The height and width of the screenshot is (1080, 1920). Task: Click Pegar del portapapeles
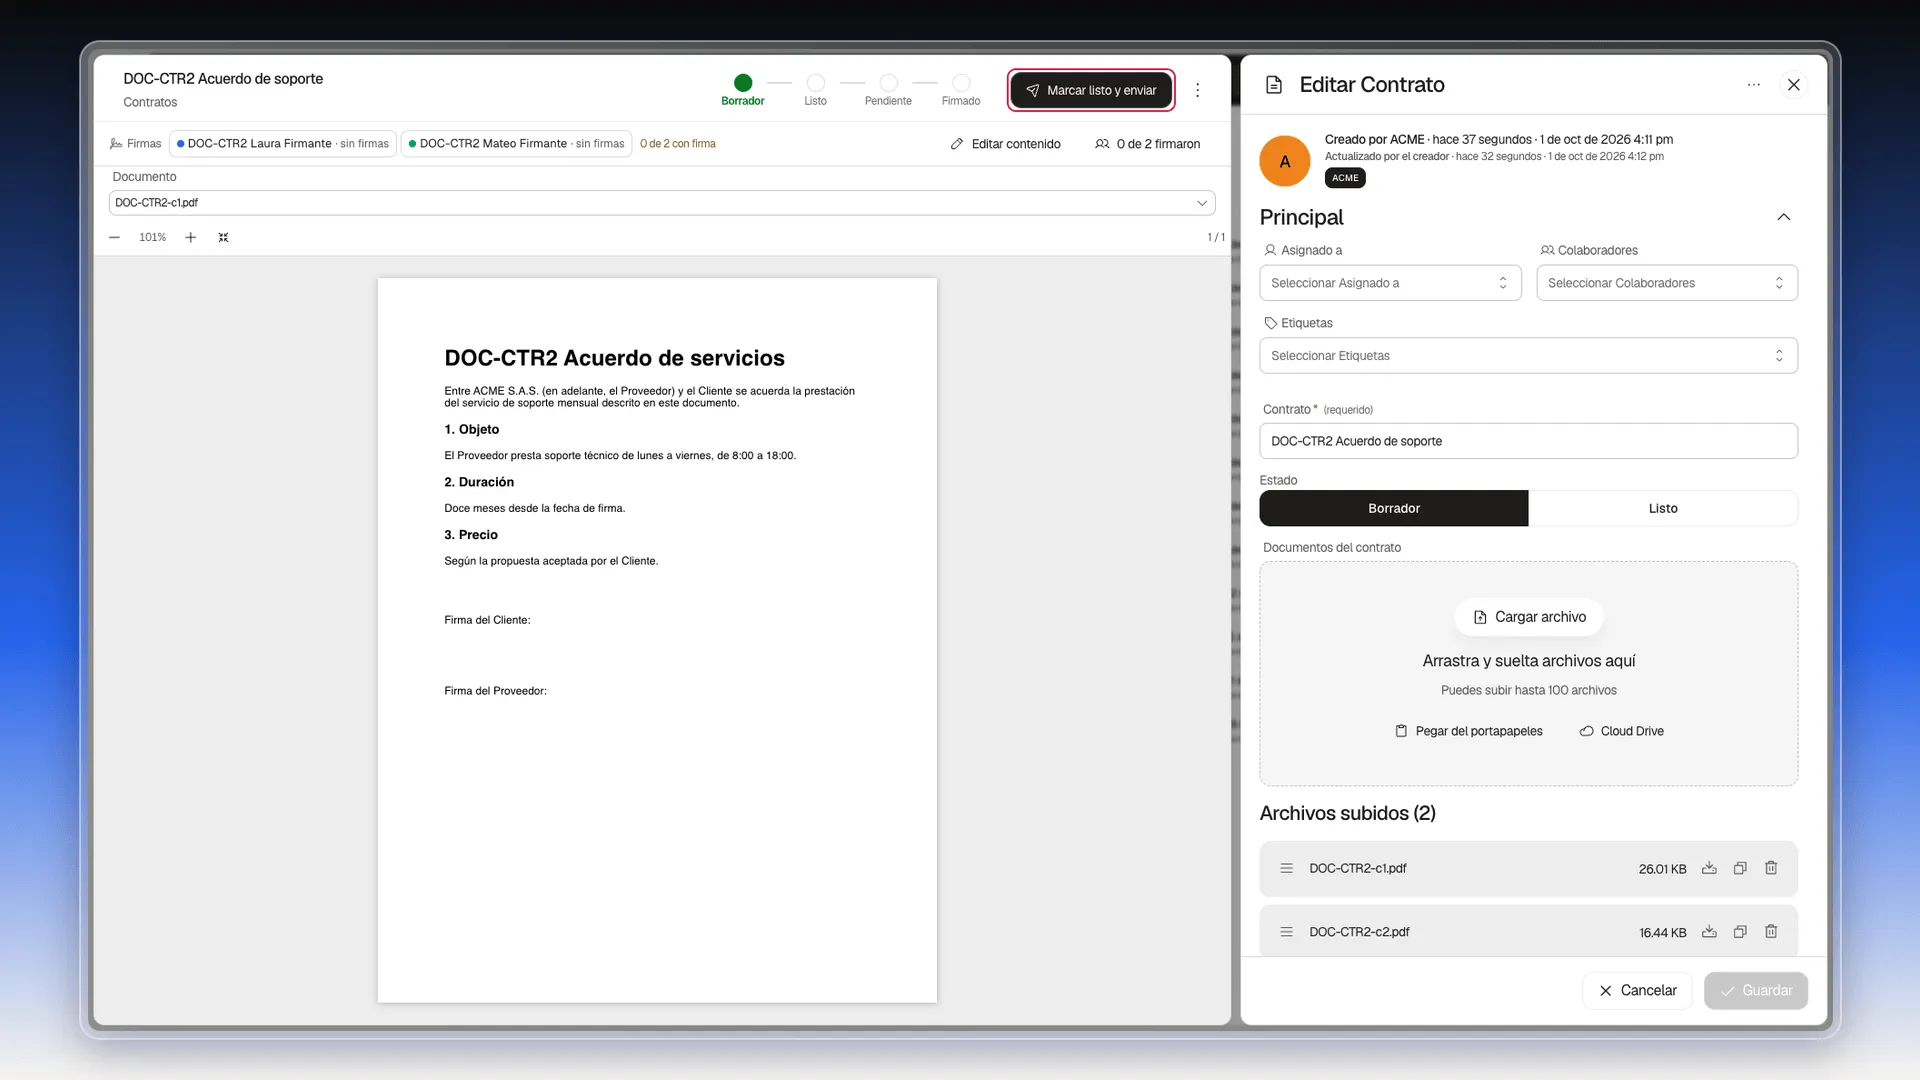coord(1469,731)
